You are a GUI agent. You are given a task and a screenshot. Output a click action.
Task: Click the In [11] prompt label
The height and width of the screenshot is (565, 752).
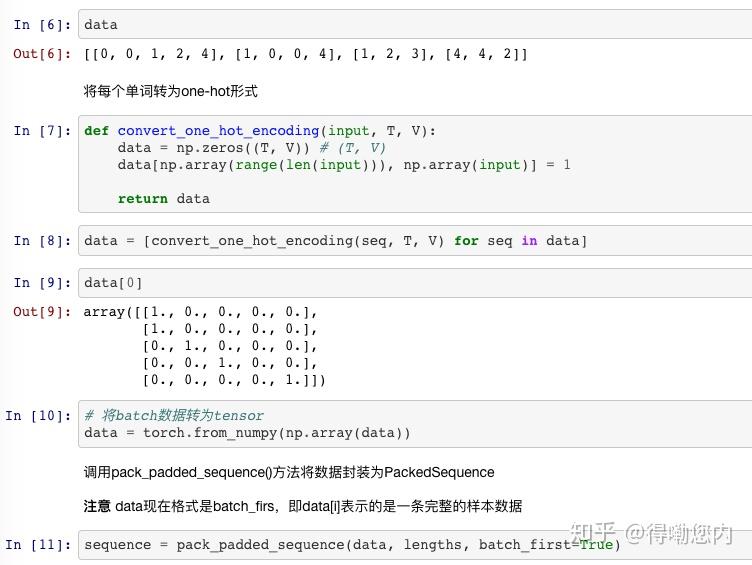click(38, 545)
